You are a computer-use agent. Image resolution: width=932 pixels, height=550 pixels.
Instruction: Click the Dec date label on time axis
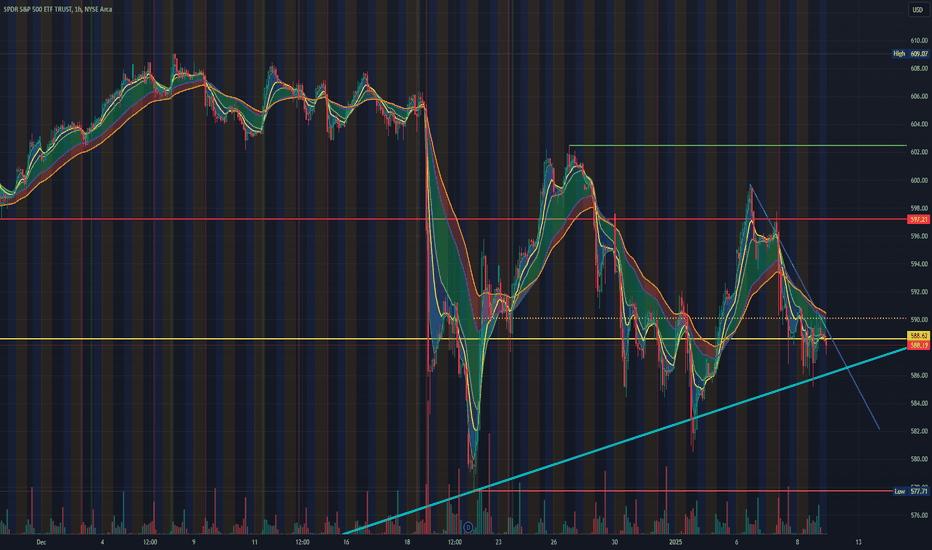(41, 542)
